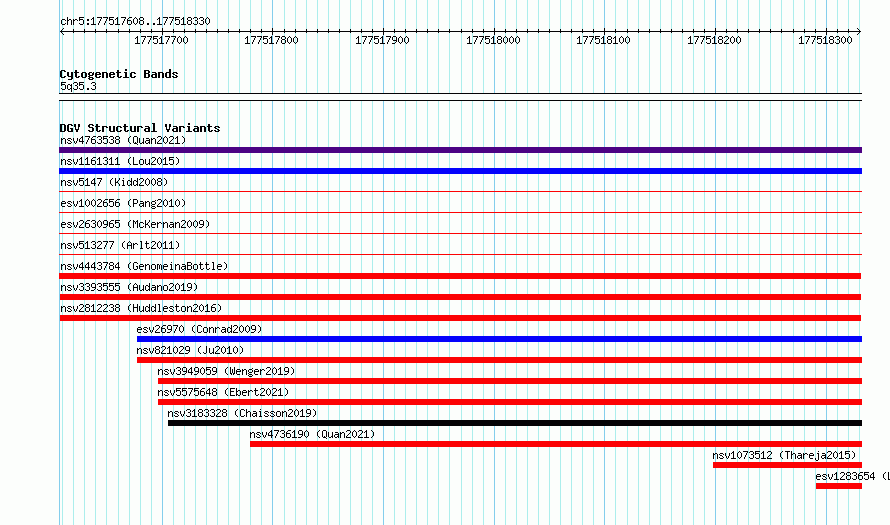Screen dimensions: 890x525
Task: Click the nsv1073512 (Thareja2015) label
Action: [784, 455]
